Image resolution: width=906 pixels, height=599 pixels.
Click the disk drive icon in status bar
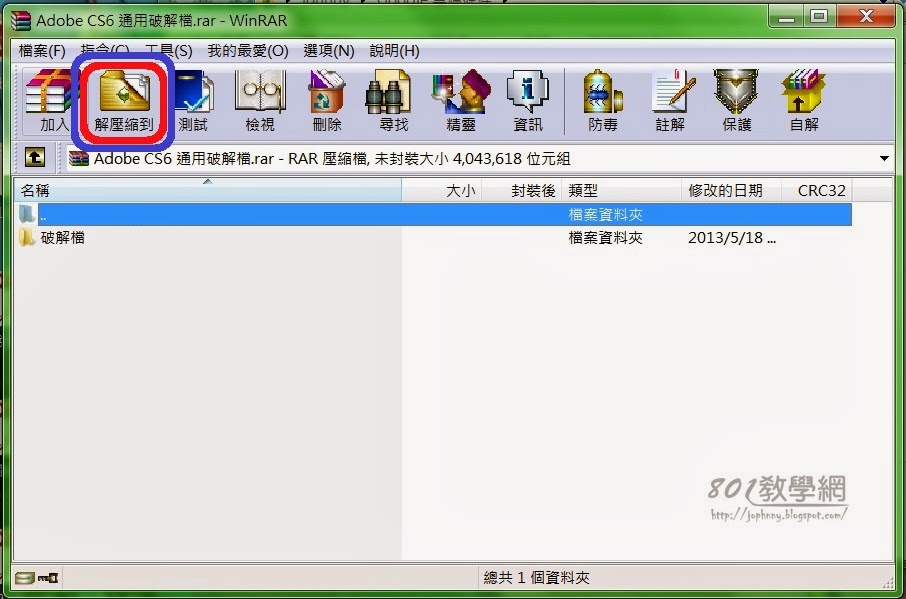[24, 578]
